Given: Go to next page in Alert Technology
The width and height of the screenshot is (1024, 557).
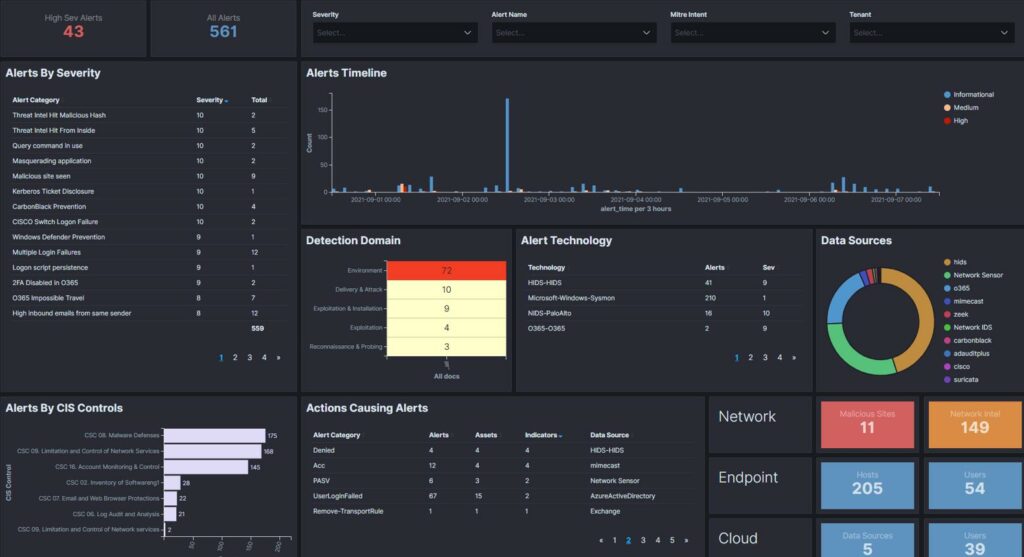Looking at the screenshot, I should [794, 358].
